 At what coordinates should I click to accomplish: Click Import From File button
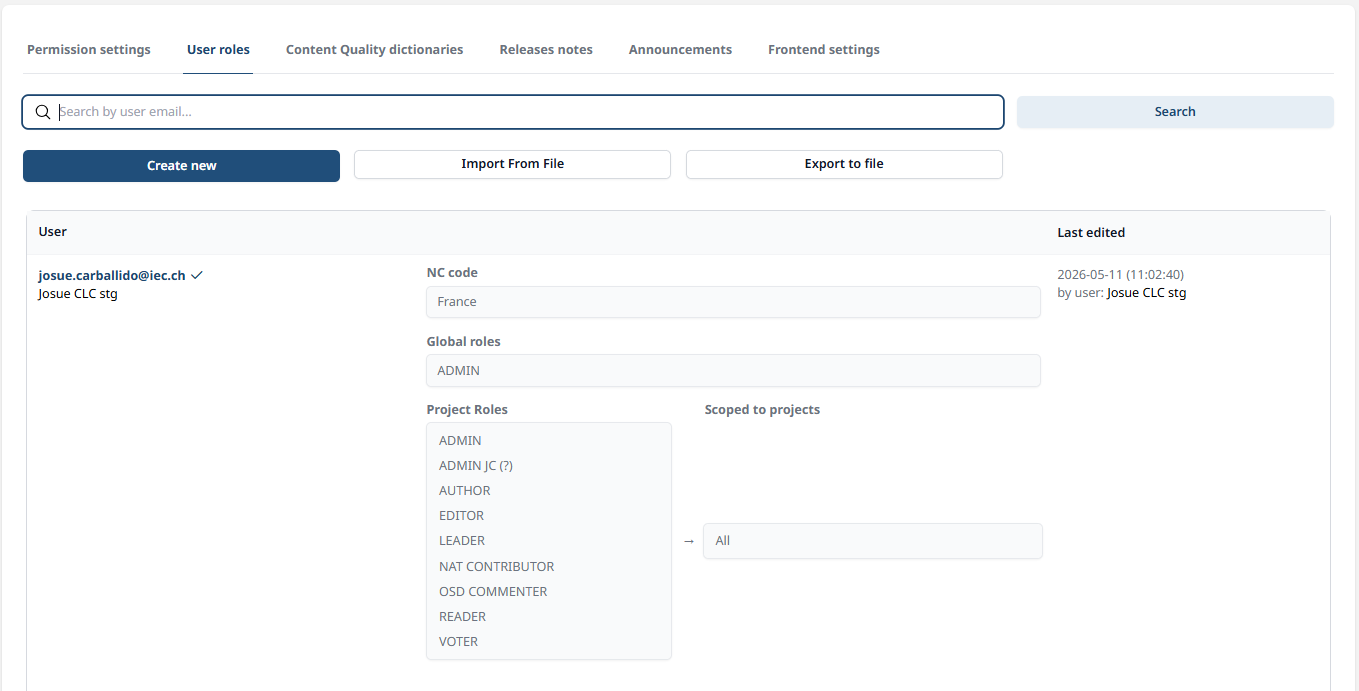(512, 164)
